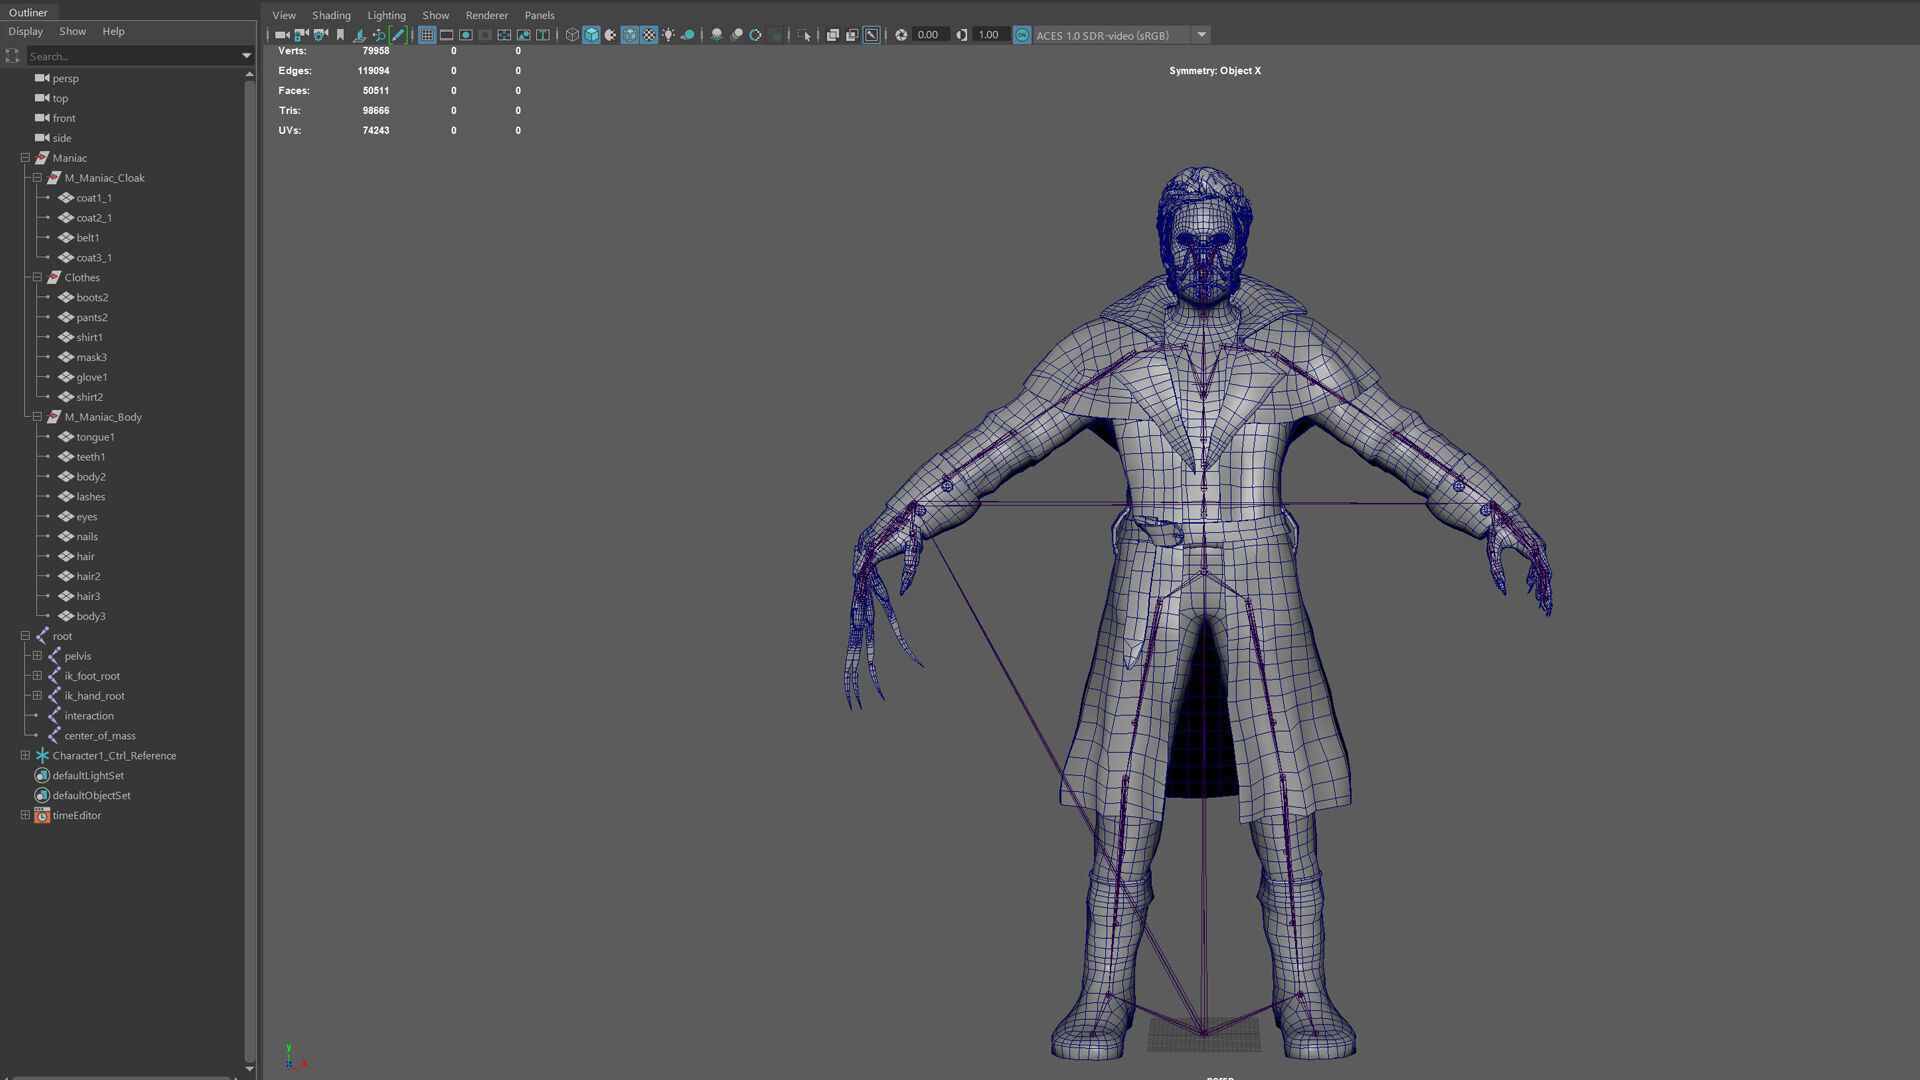This screenshot has width=1920, height=1080.
Task: Toggle the color management ON button
Action: point(1022,35)
